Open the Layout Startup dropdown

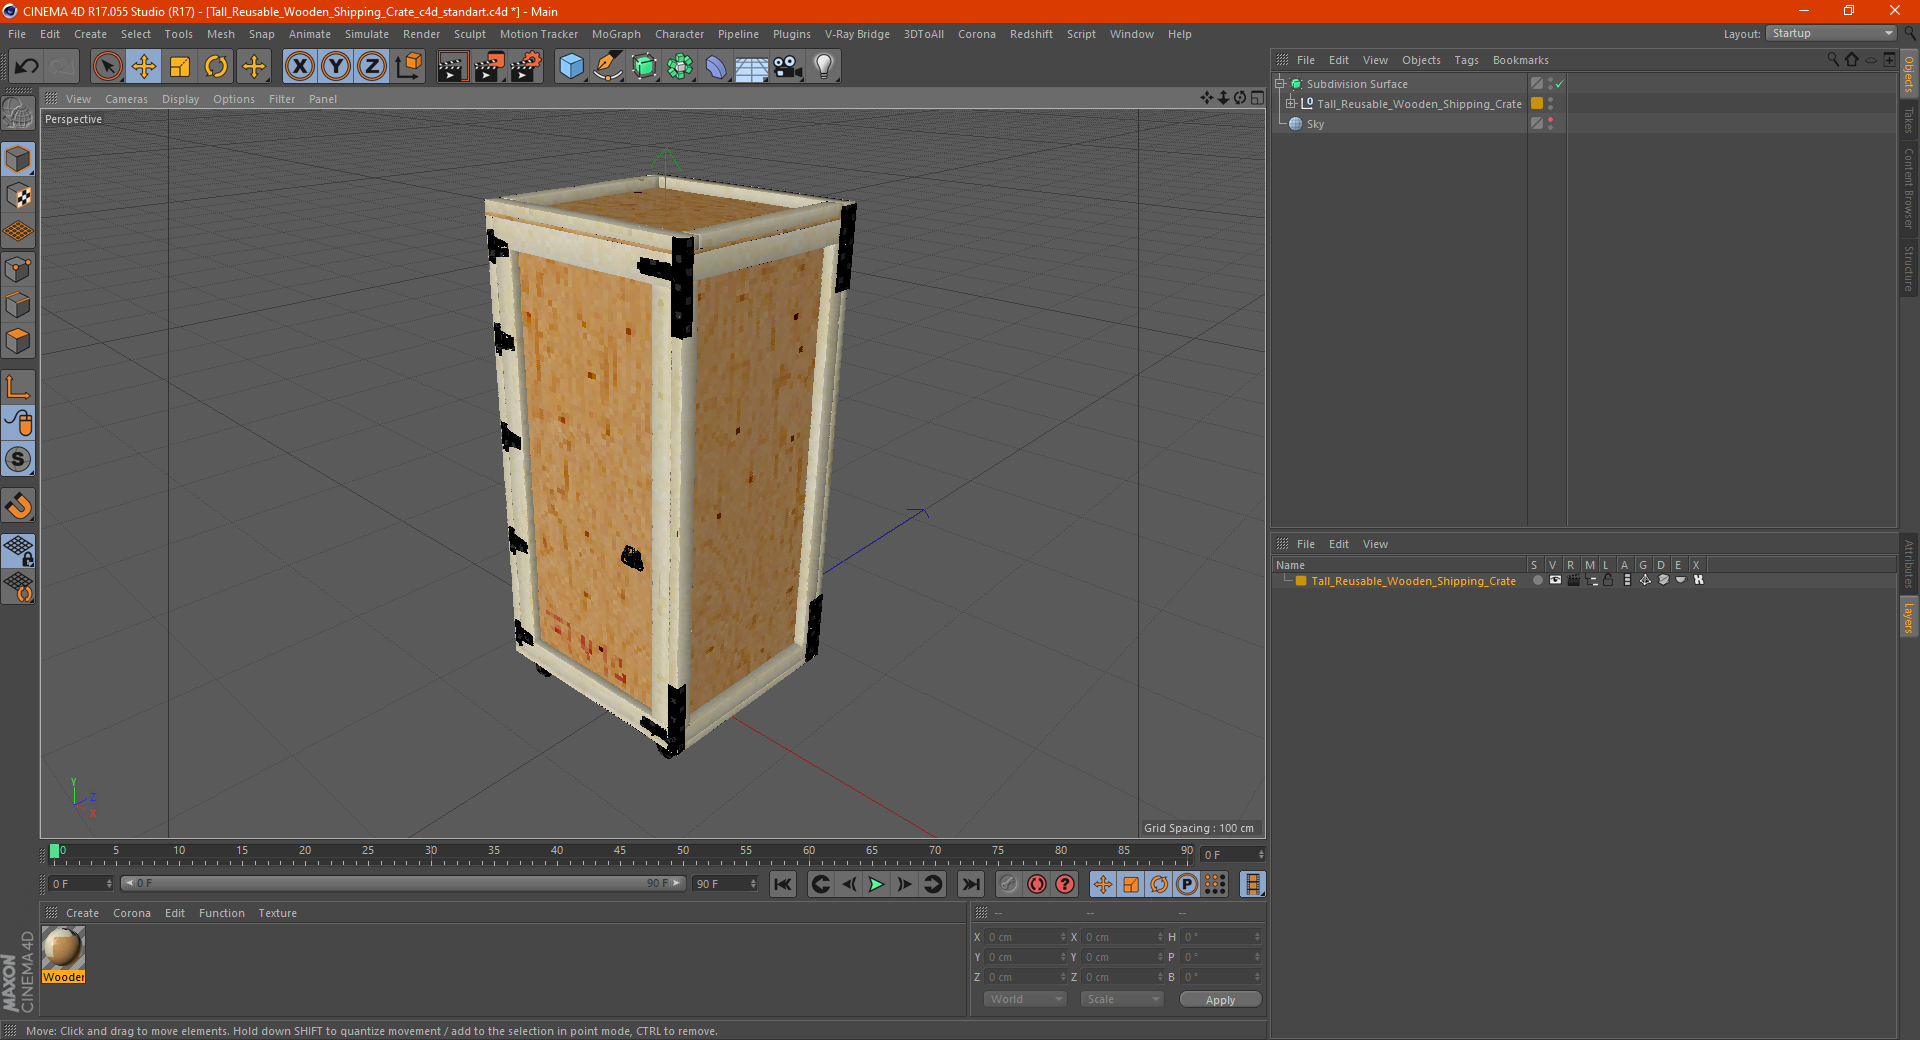1831,33
